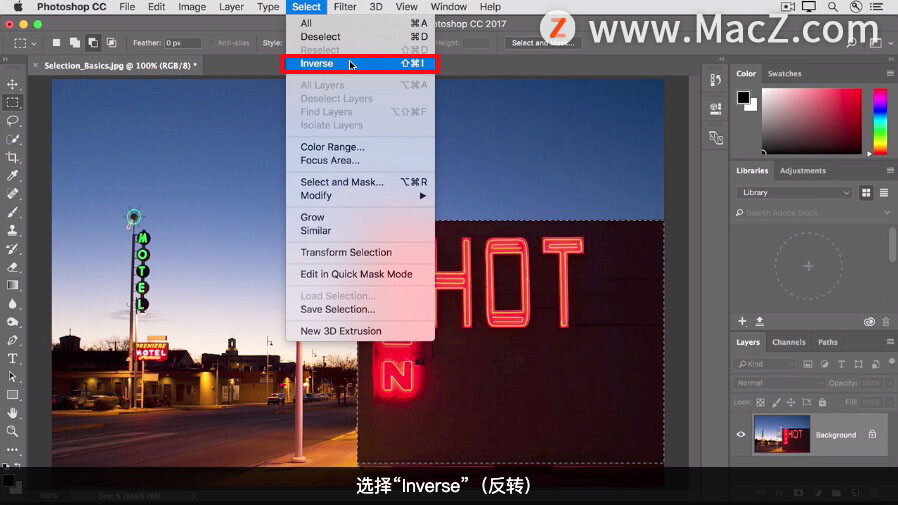Select the Move tool
This screenshot has width=898, height=505.
12,84
